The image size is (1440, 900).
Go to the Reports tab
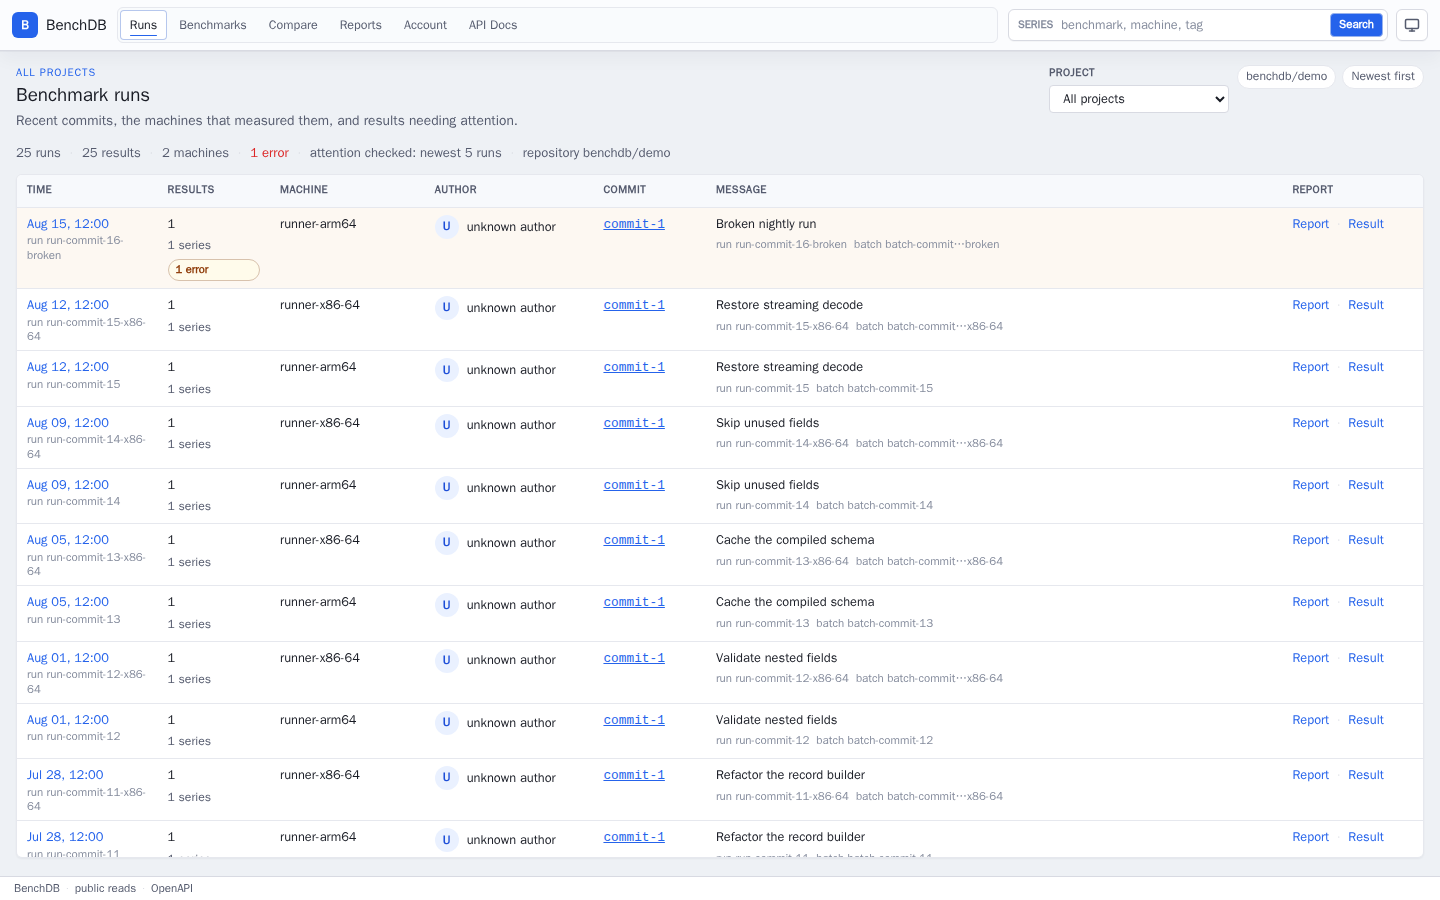tap(361, 25)
